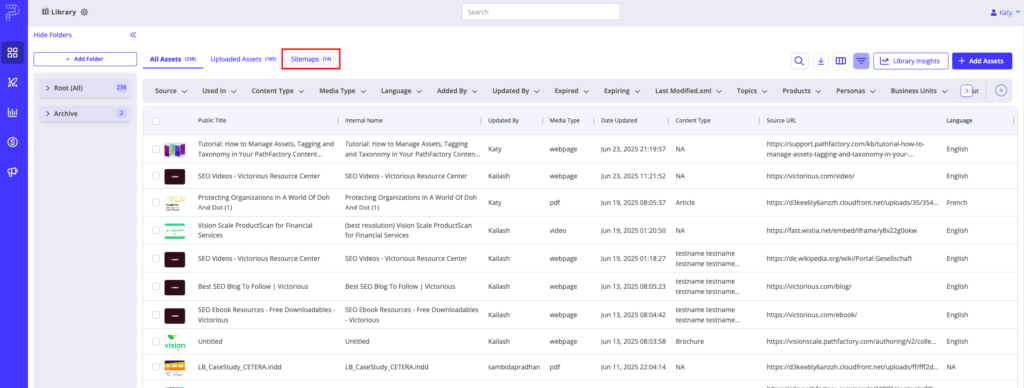Open the https://victorious.com/ebook/ source URL
Image resolution: width=1024 pixels, height=388 pixels.
click(811, 314)
